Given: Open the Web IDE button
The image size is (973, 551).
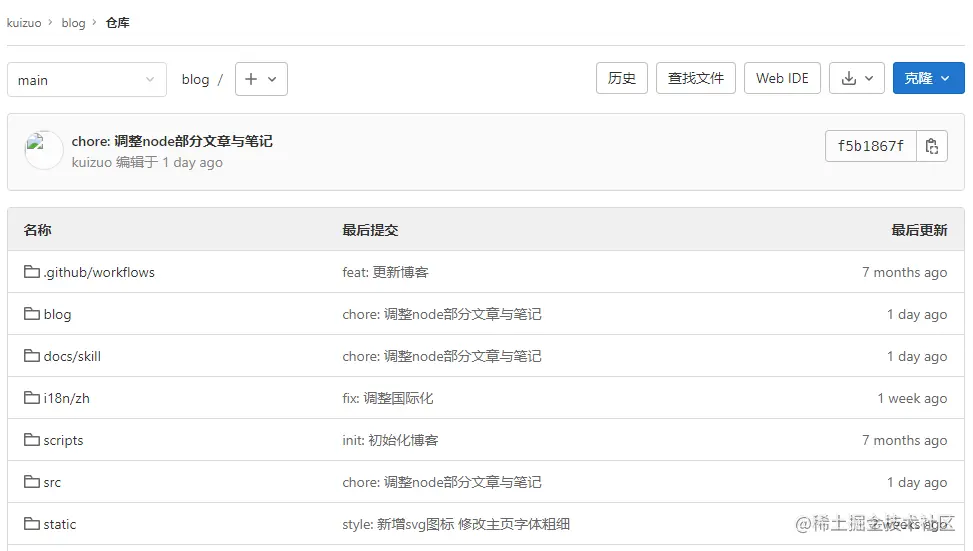Looking at the screenshot, I should click(782, 78).
